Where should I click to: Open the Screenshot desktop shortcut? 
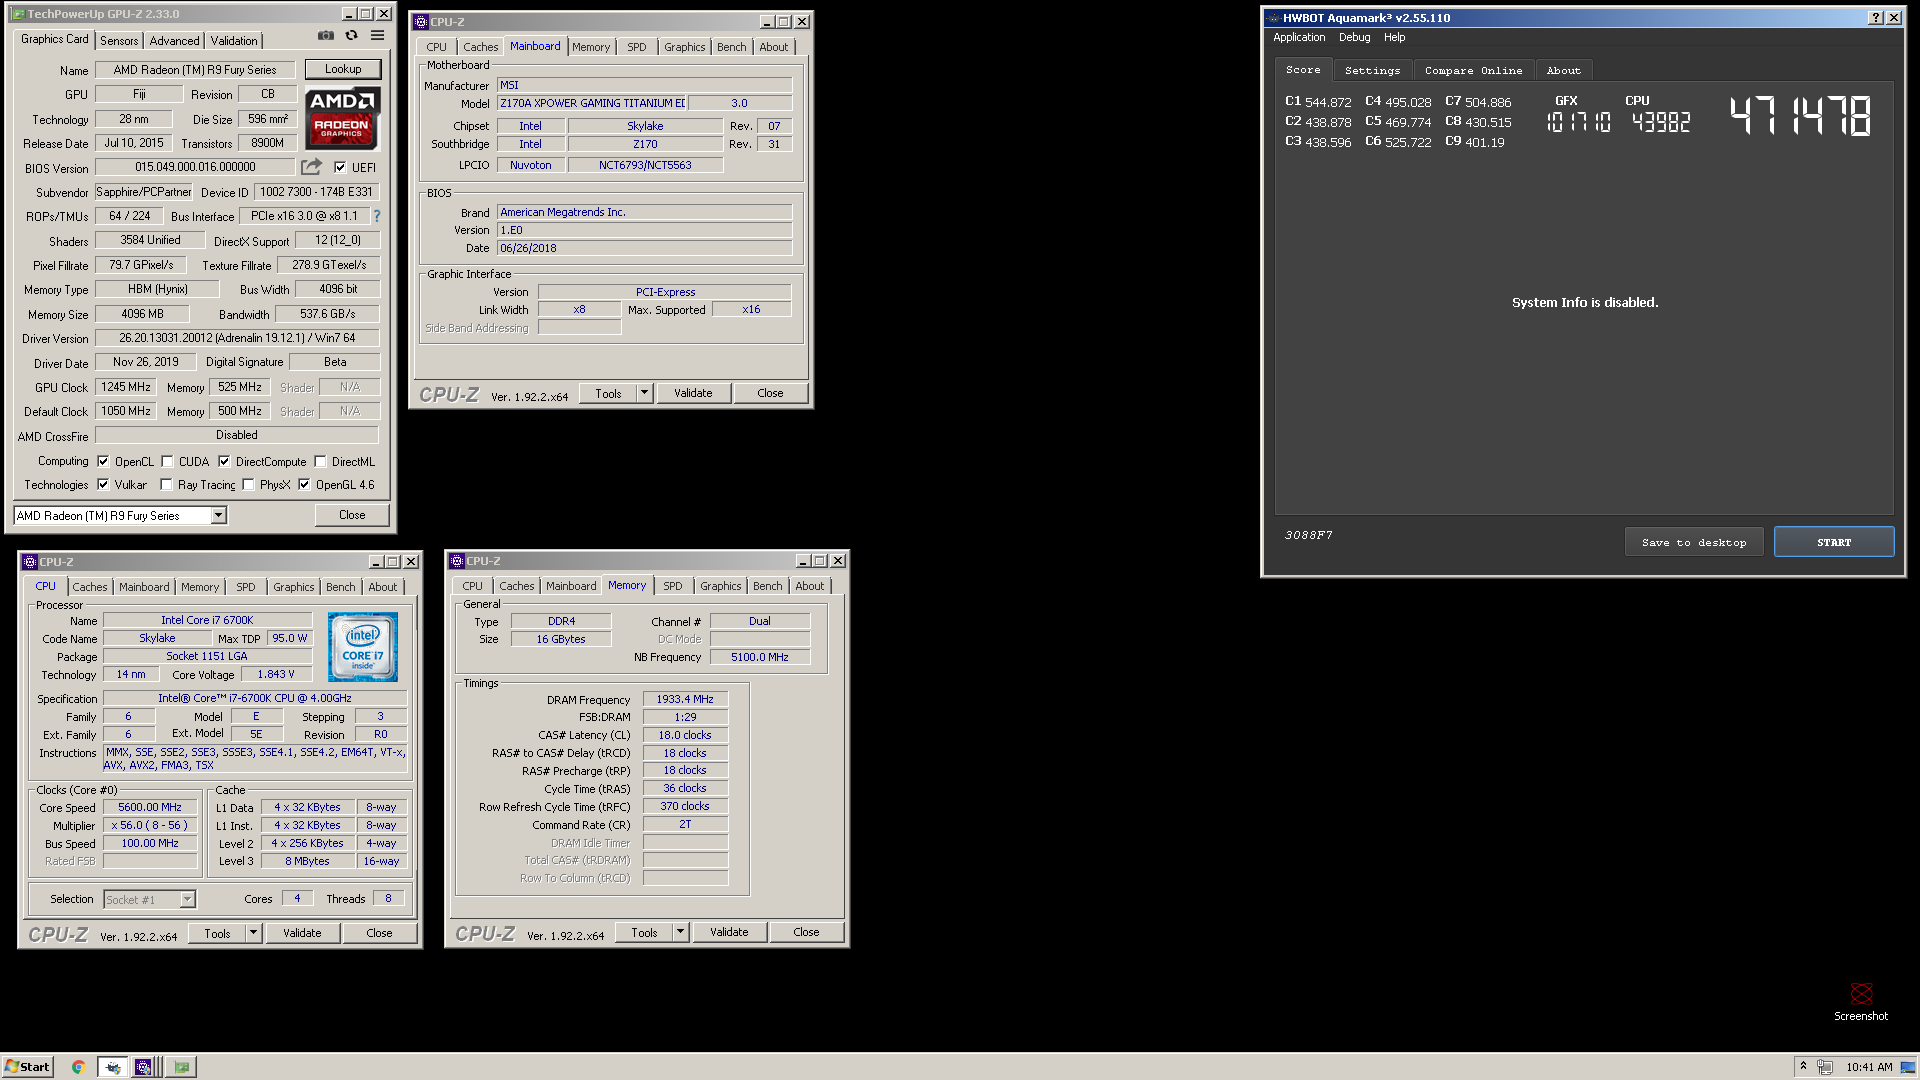pos(1861,1001)
